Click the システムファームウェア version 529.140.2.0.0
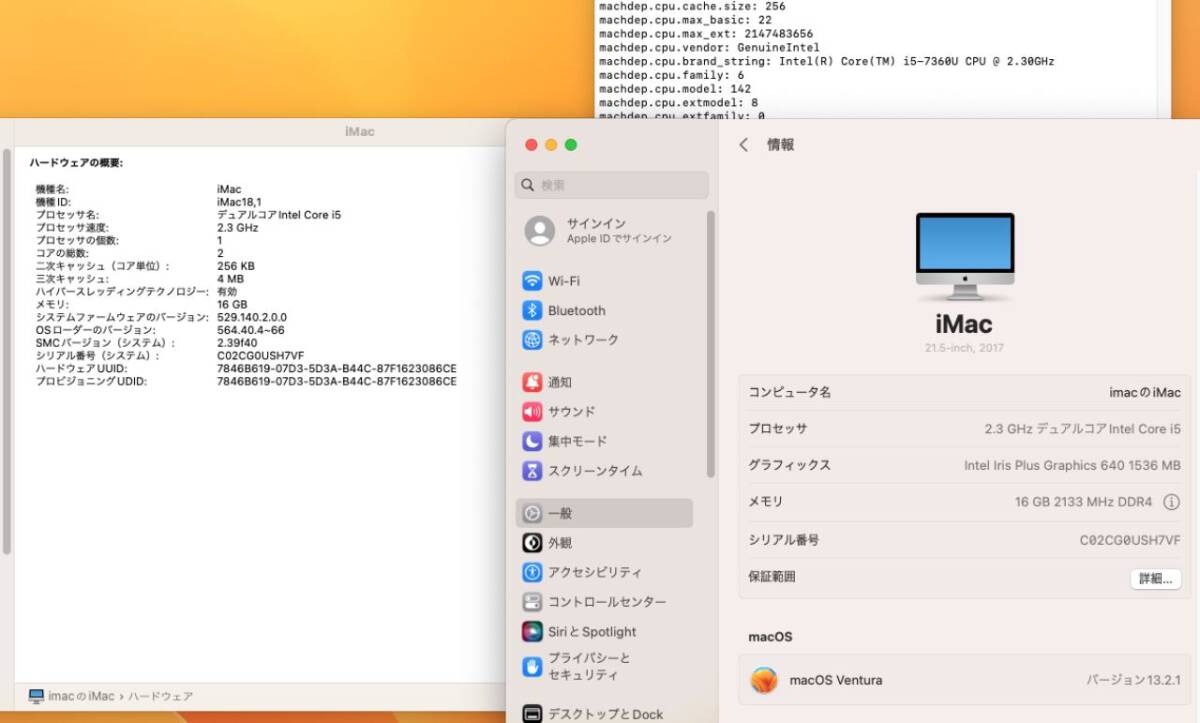This screenshot has height=723, width=1200. pyautogui.click(x=252, y=317)
